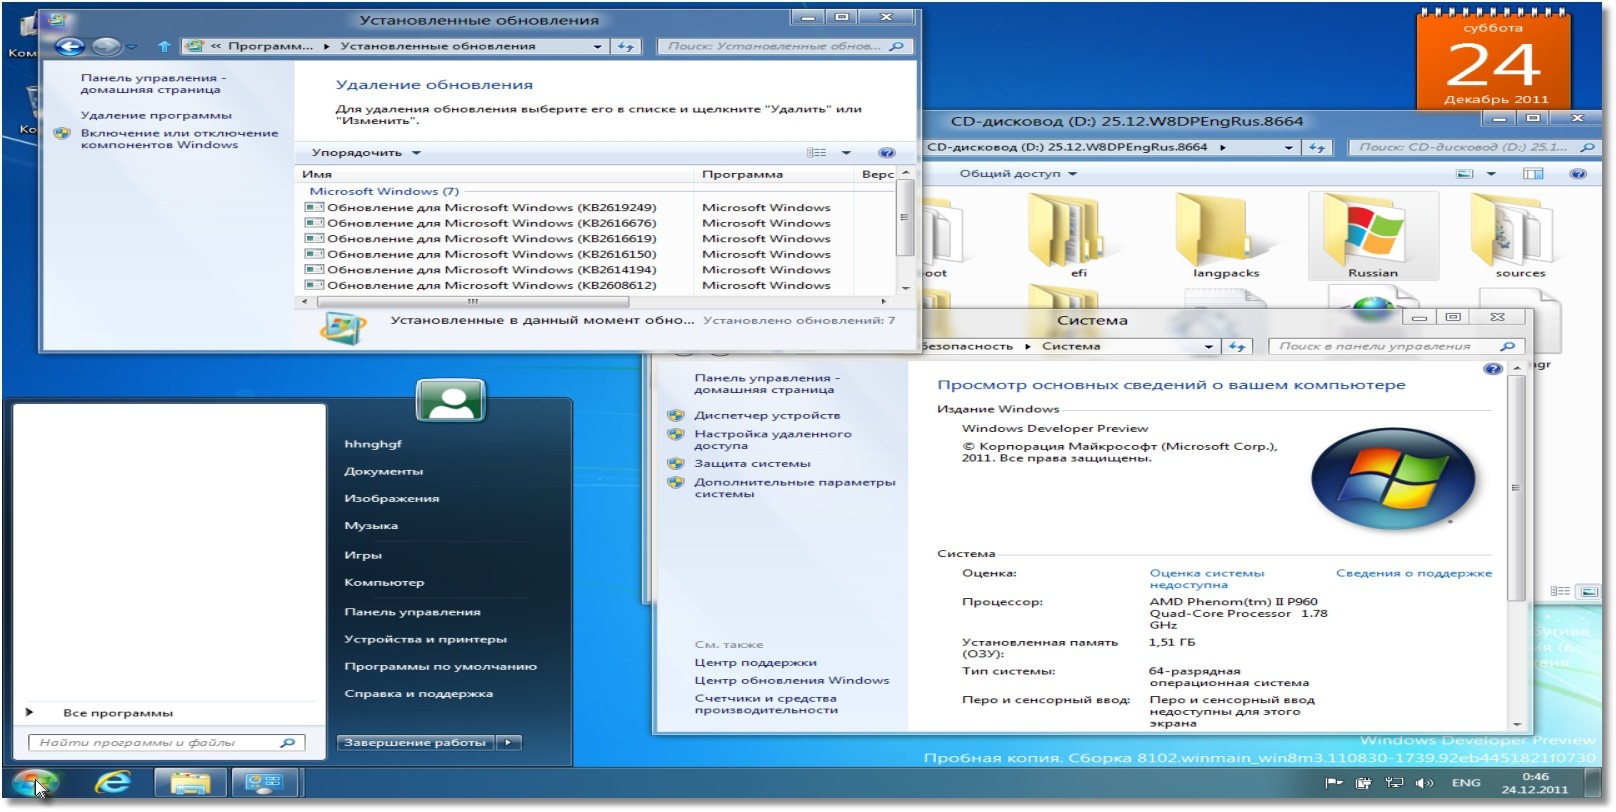This screenshot has width=1616, height=812.
Task: Open Диспетчер устройств in System window
Action: (x=767, y=415)
